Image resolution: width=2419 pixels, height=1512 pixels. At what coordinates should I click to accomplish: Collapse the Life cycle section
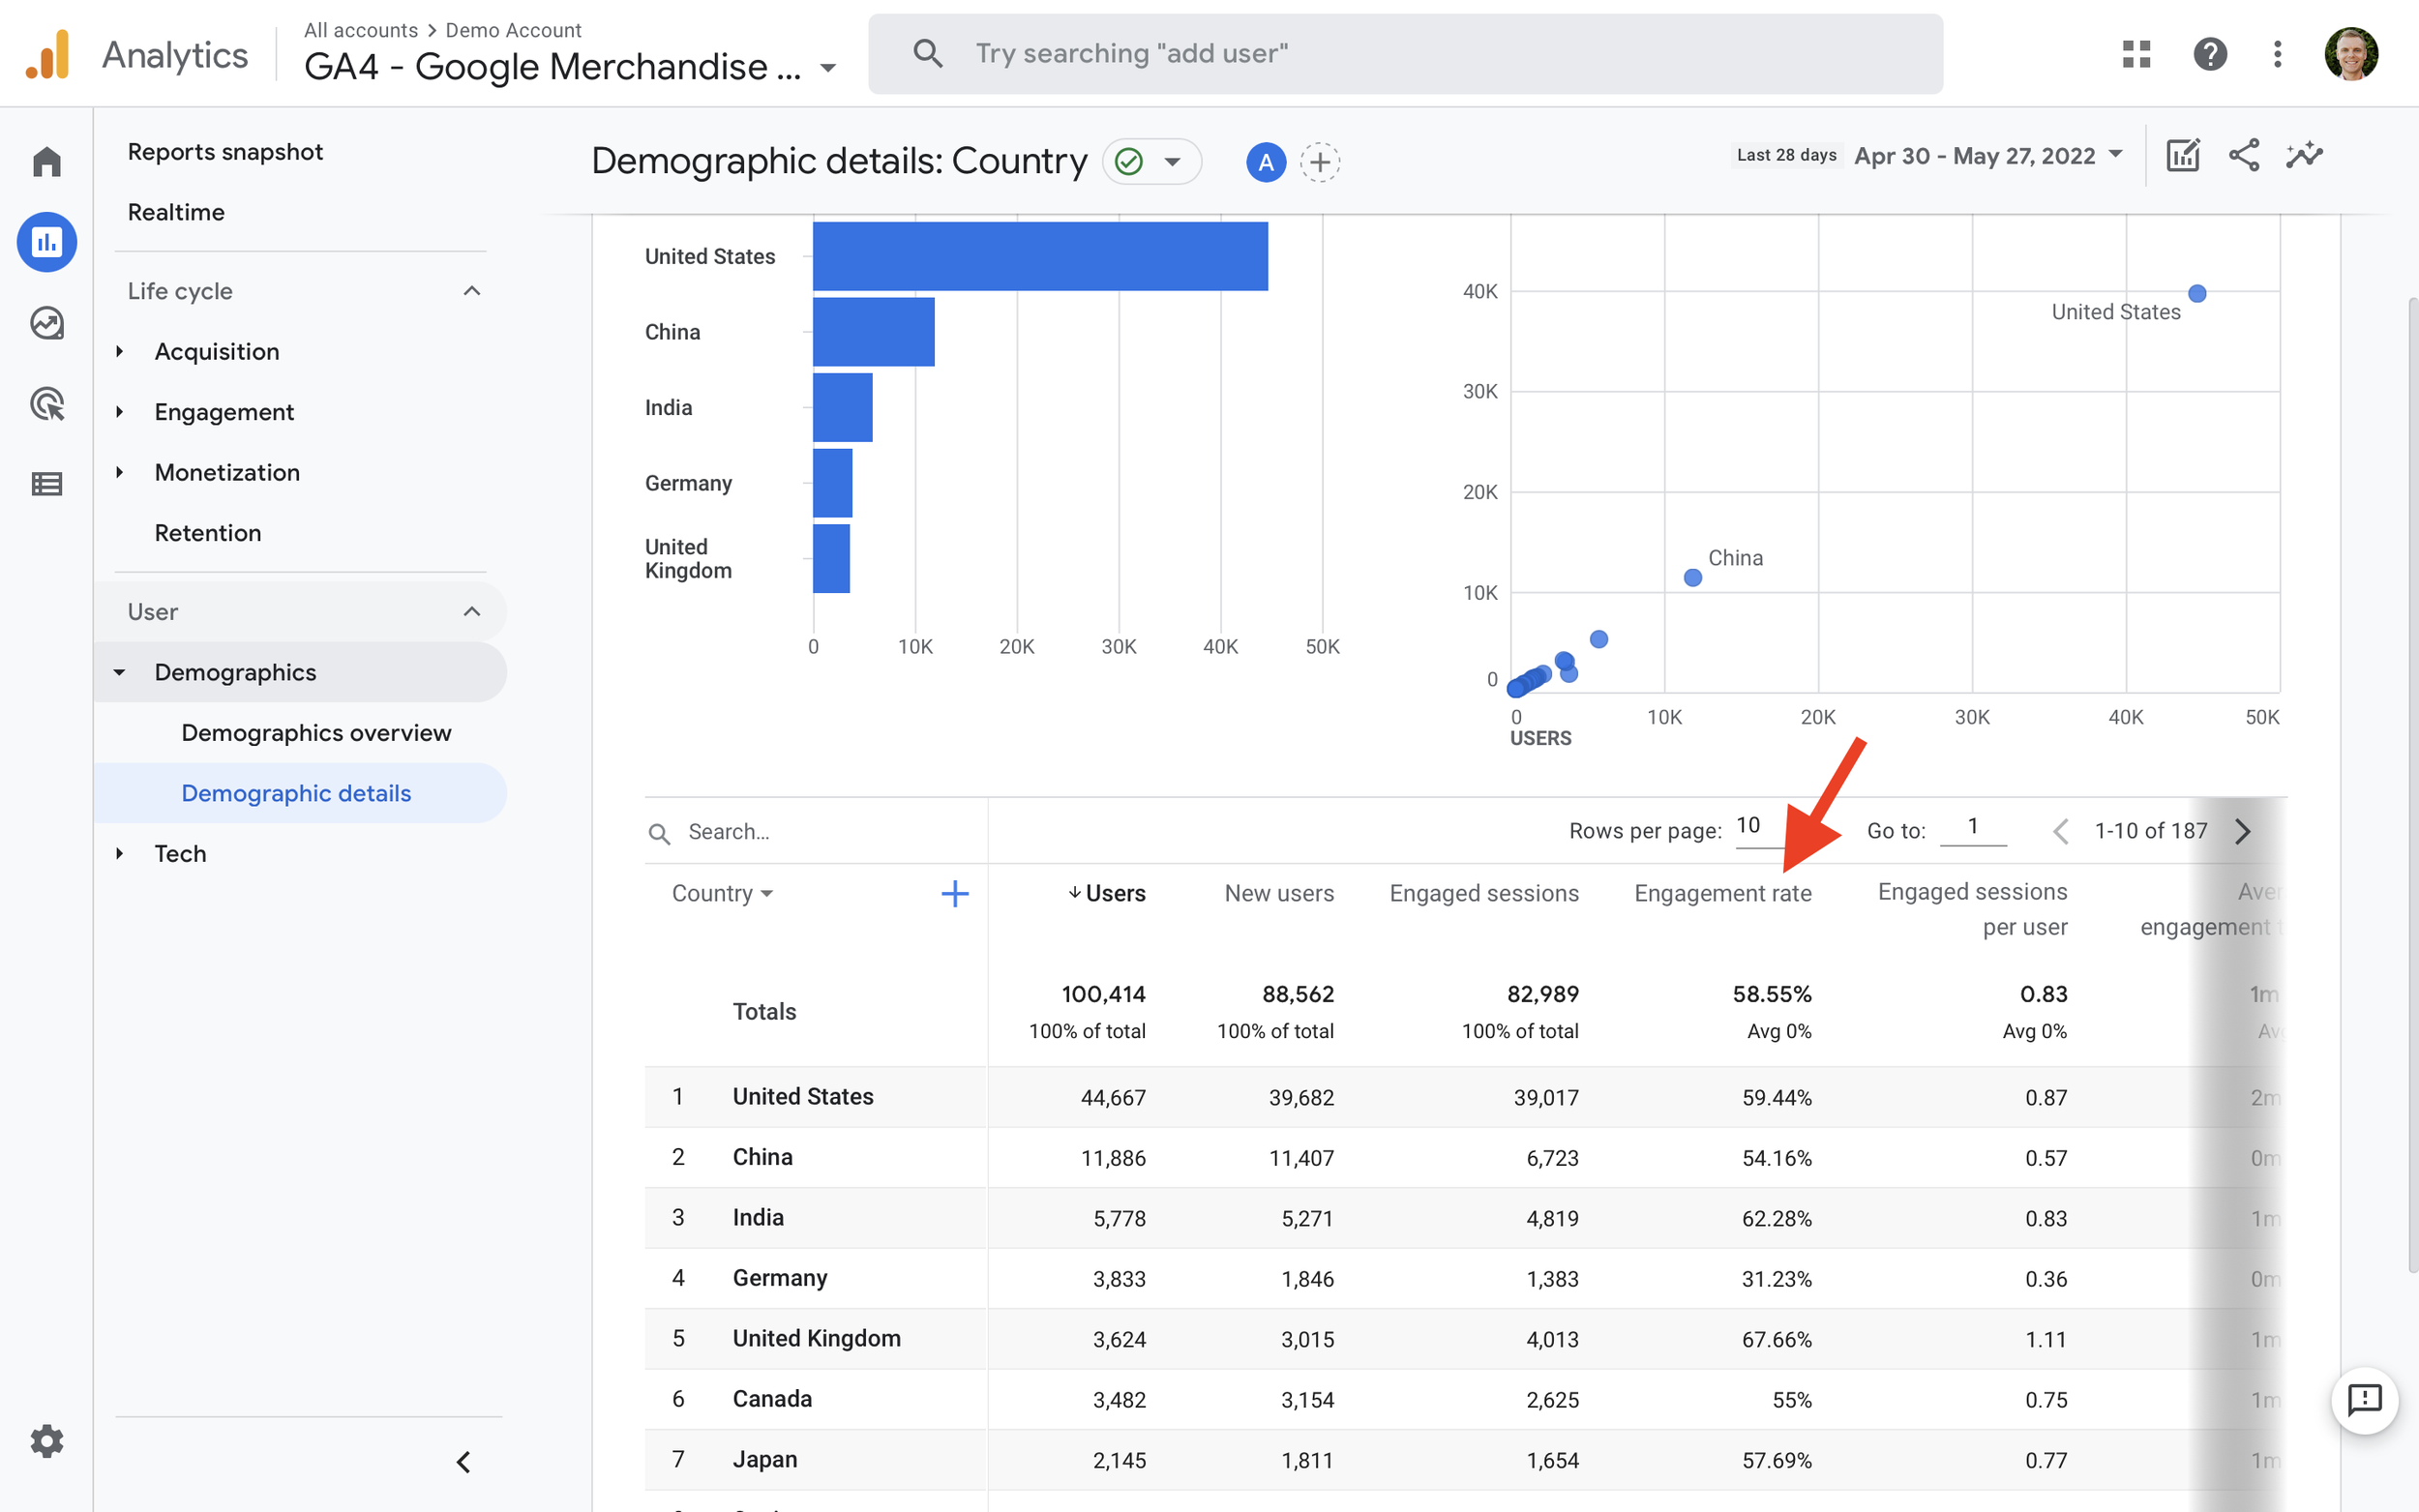[x=472, y=291]
